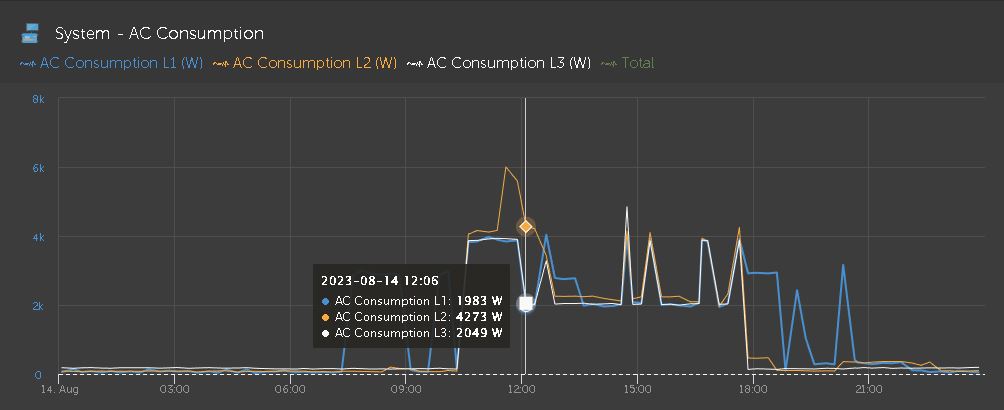Image resolution: width=1004 pixels, height=410 pixels.
Task: Click the blue L1 spike after 20:00
Action: pyautogui.click(x=843, y=265)
